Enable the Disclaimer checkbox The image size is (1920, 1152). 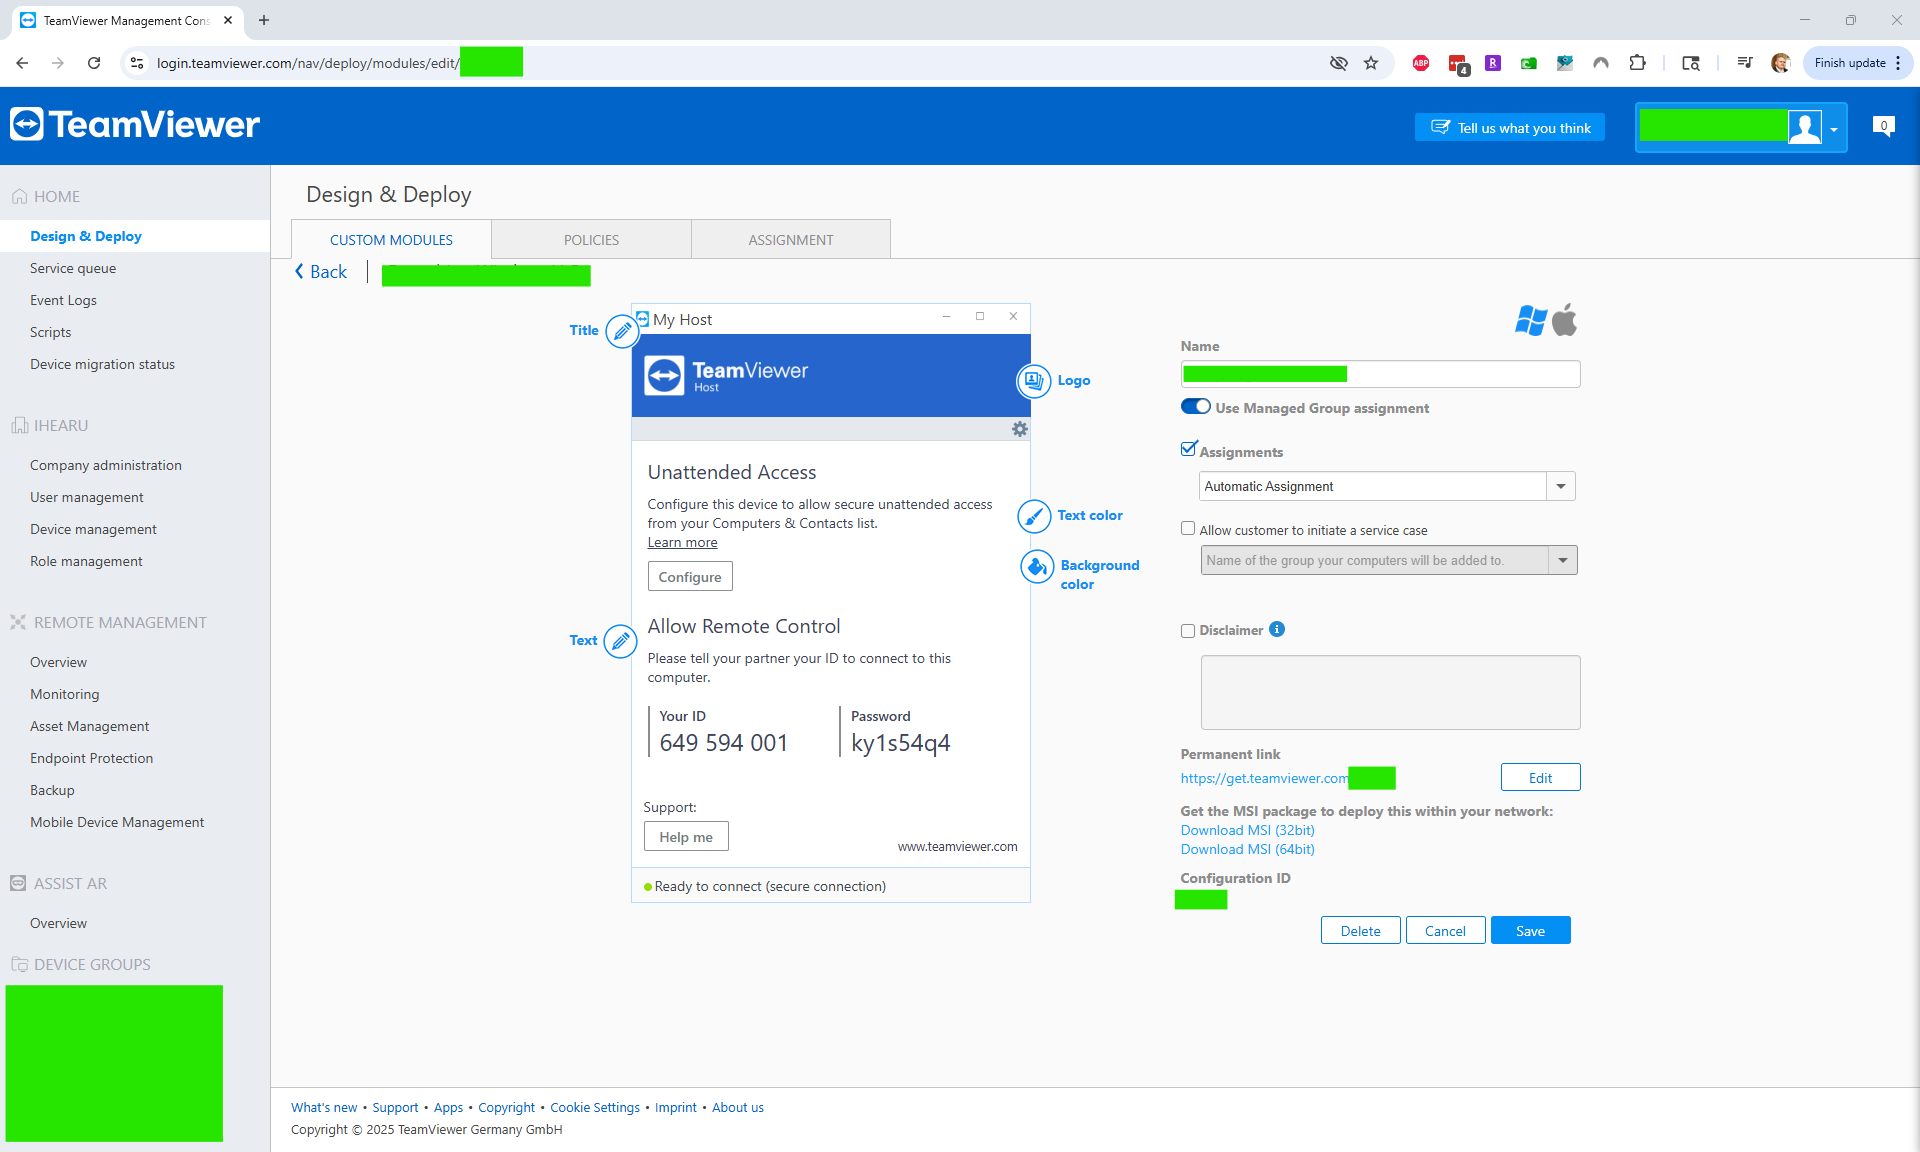tap(1188, 631)
